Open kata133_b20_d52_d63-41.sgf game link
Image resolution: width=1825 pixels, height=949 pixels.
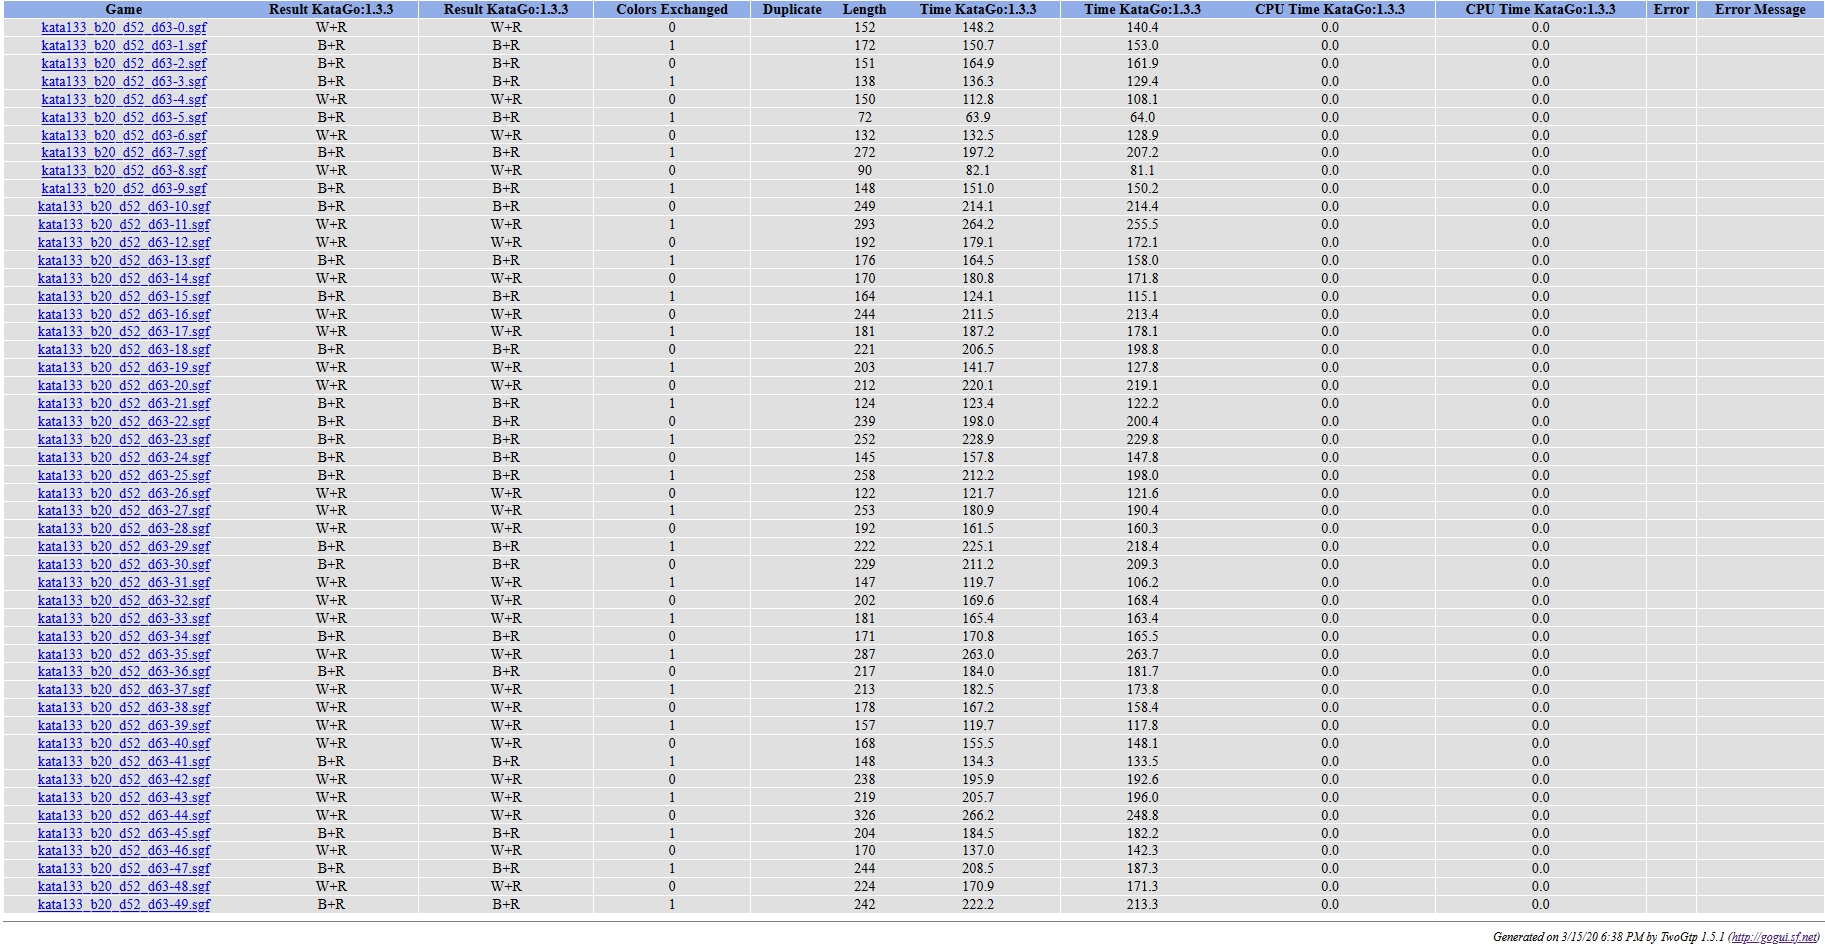(124, 762)
